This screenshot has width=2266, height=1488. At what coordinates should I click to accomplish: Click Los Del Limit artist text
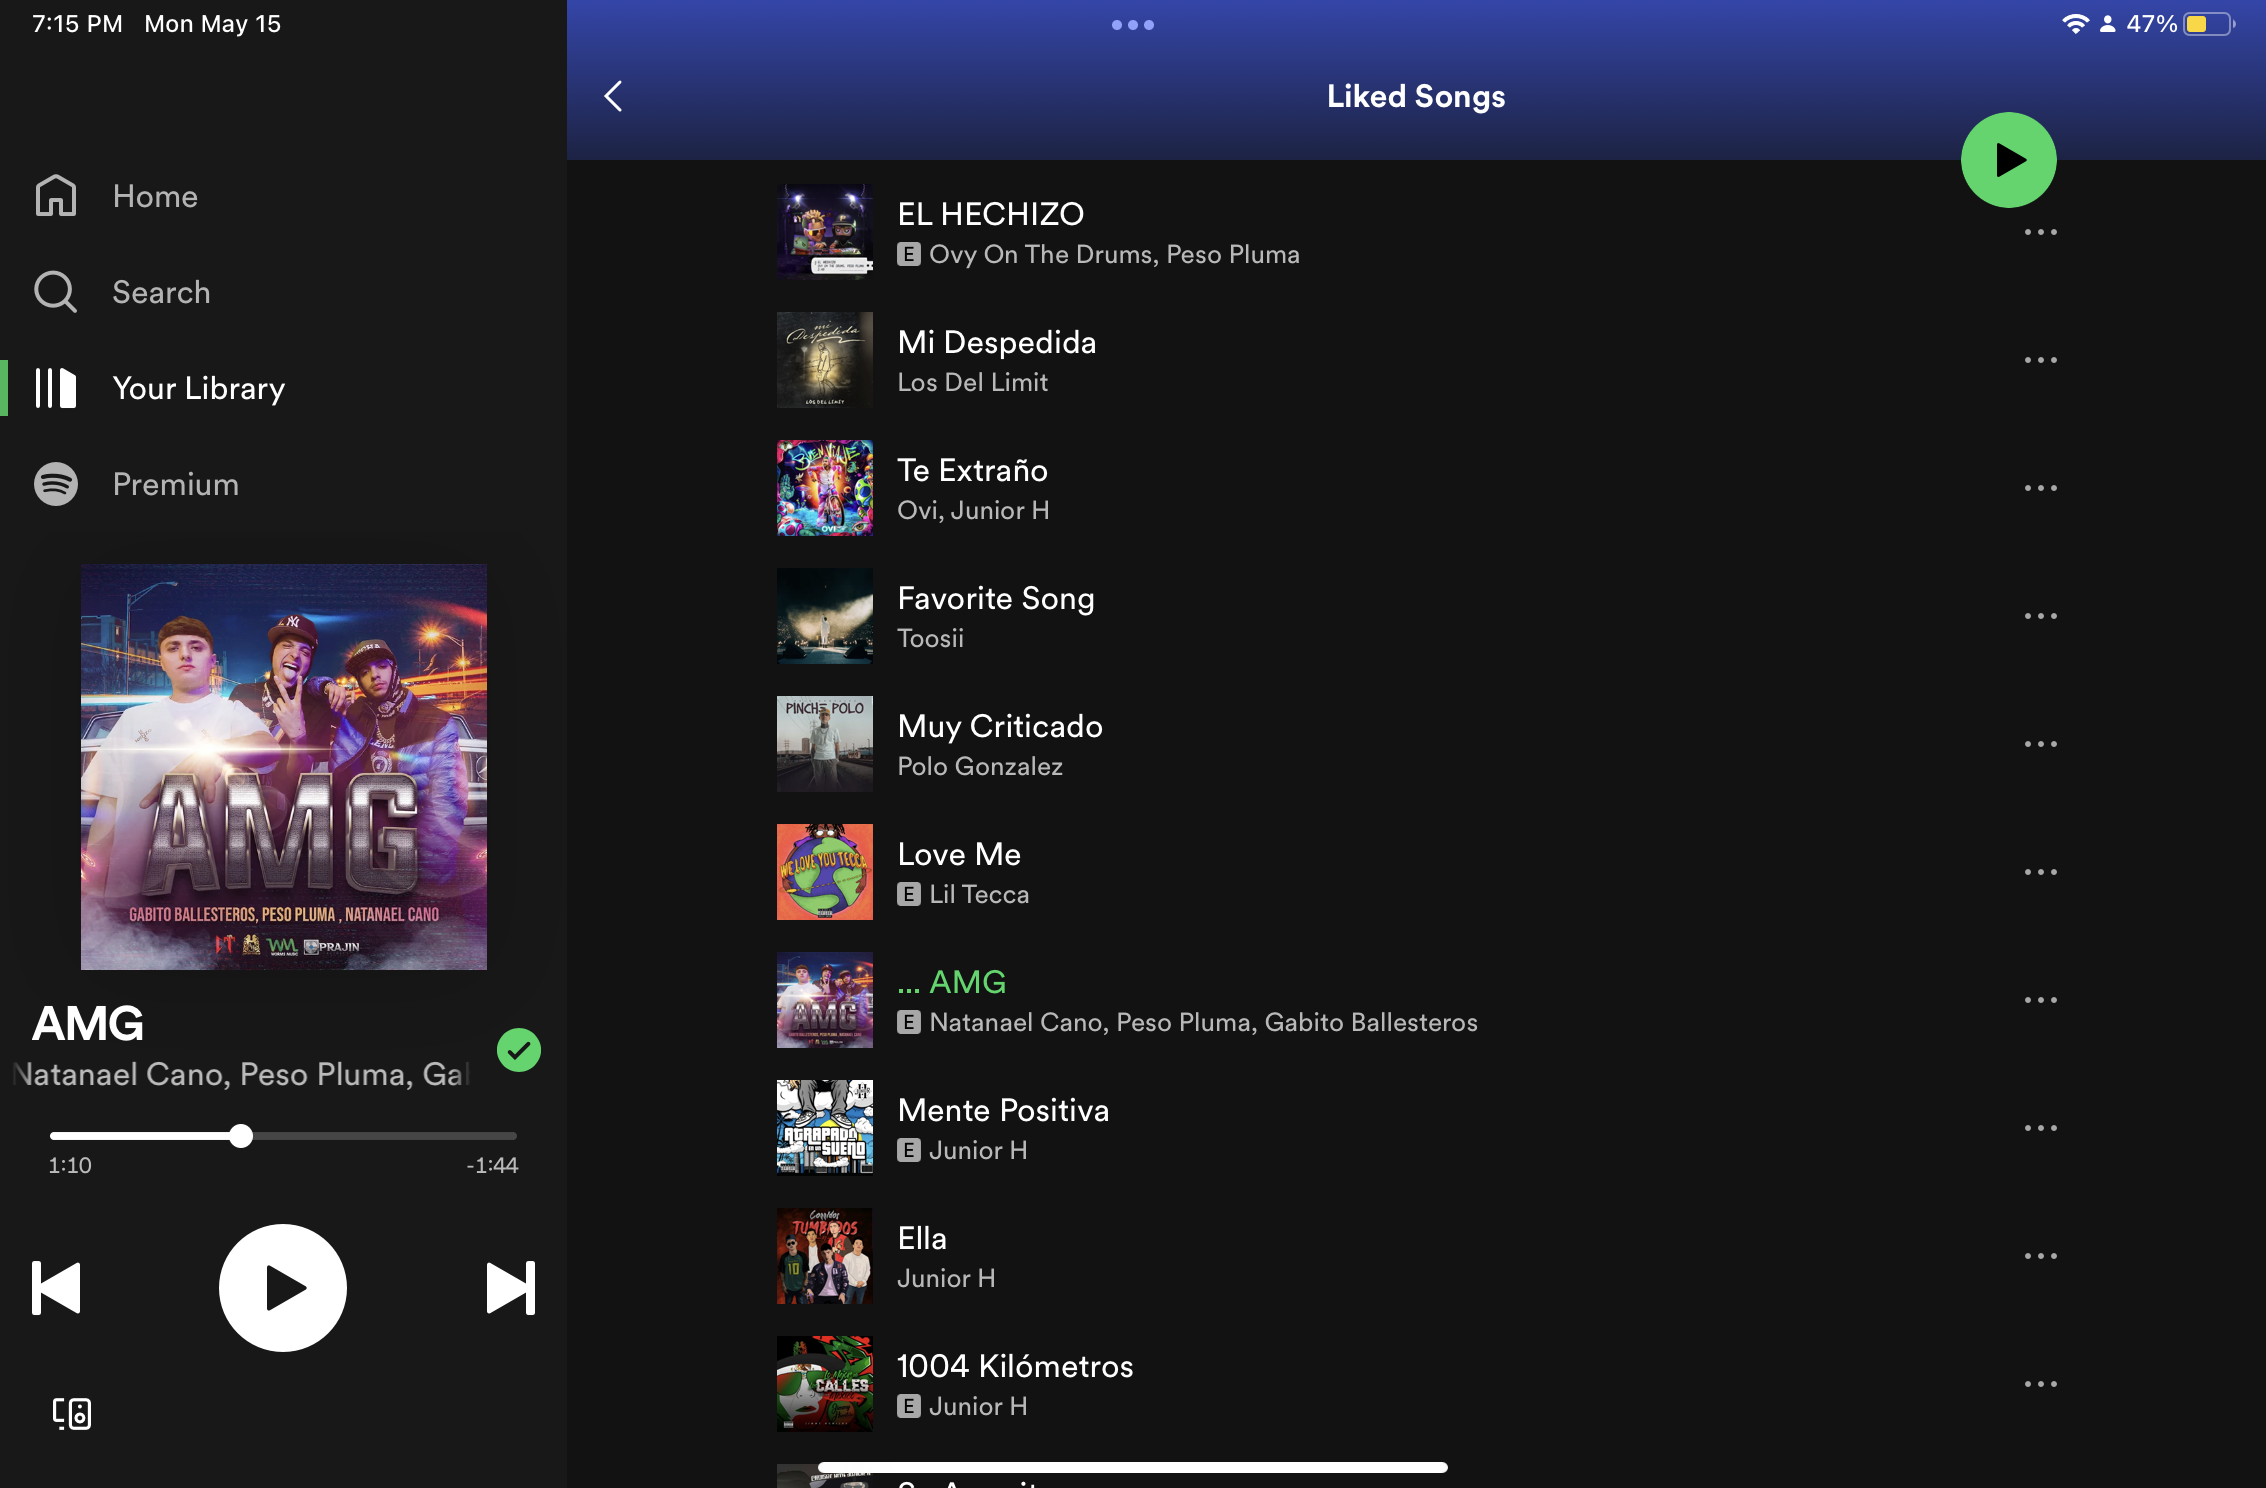(x=972, y=382)
